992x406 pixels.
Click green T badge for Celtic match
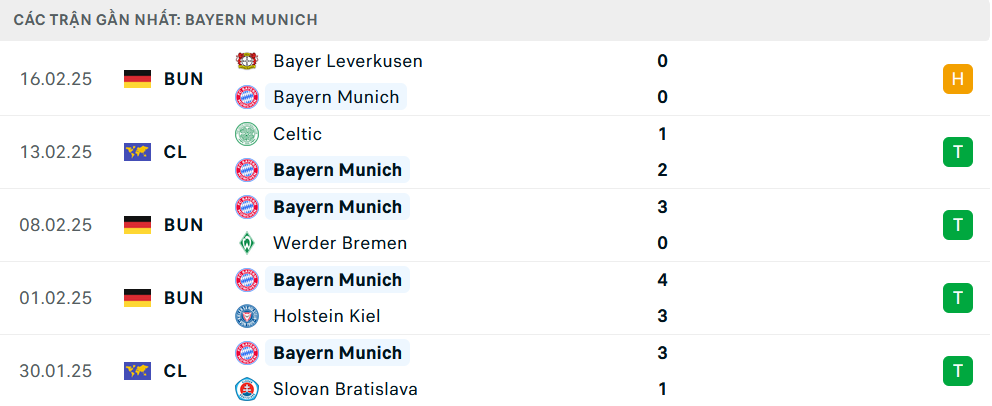[957, 152]
